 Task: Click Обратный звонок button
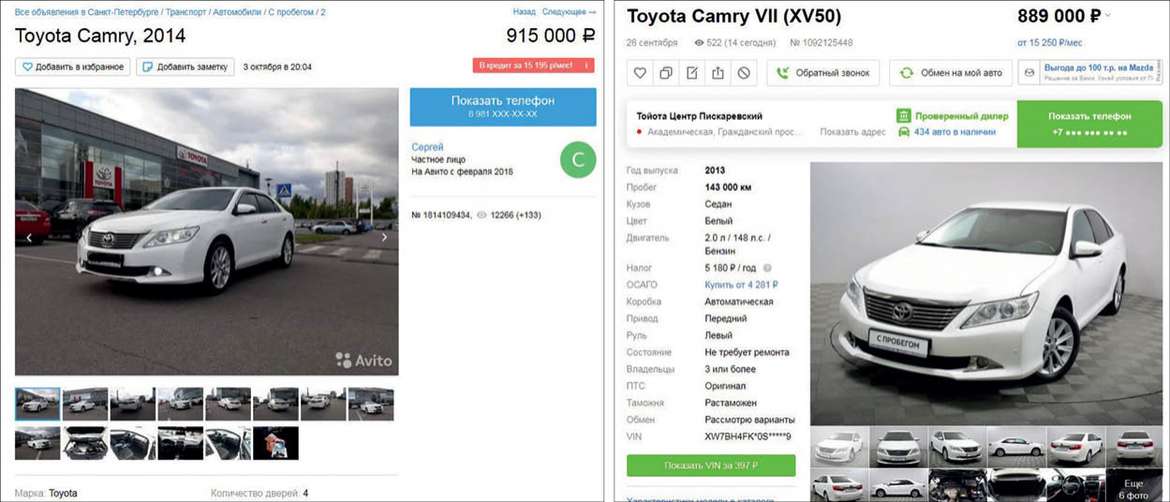click(x=823, y=73)
